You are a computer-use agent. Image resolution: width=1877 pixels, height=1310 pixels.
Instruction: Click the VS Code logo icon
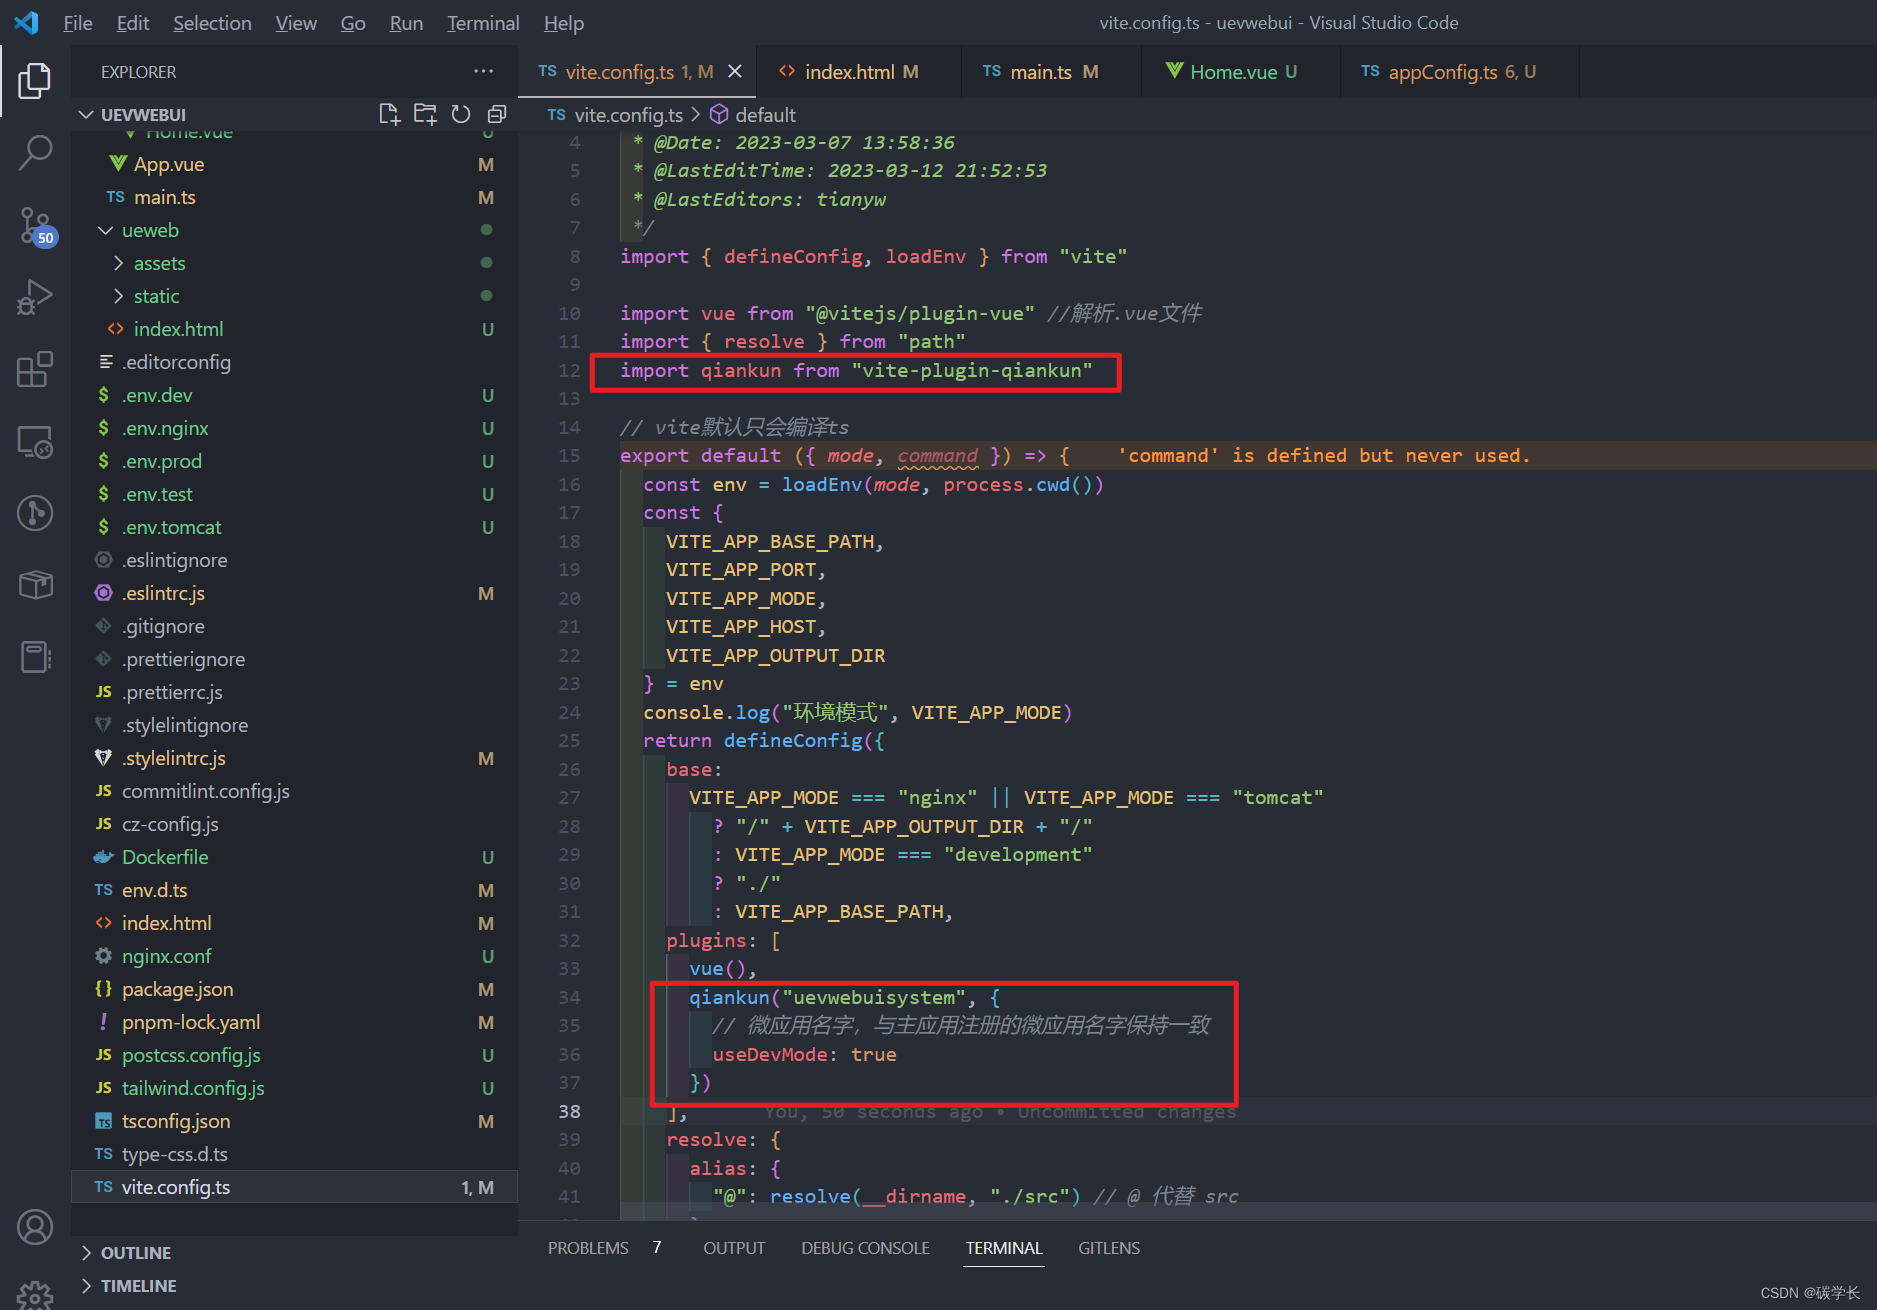coord(26,22)
